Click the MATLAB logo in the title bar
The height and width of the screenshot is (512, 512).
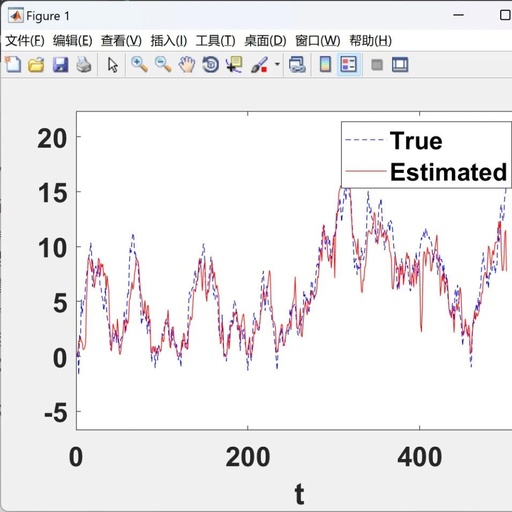16,16
